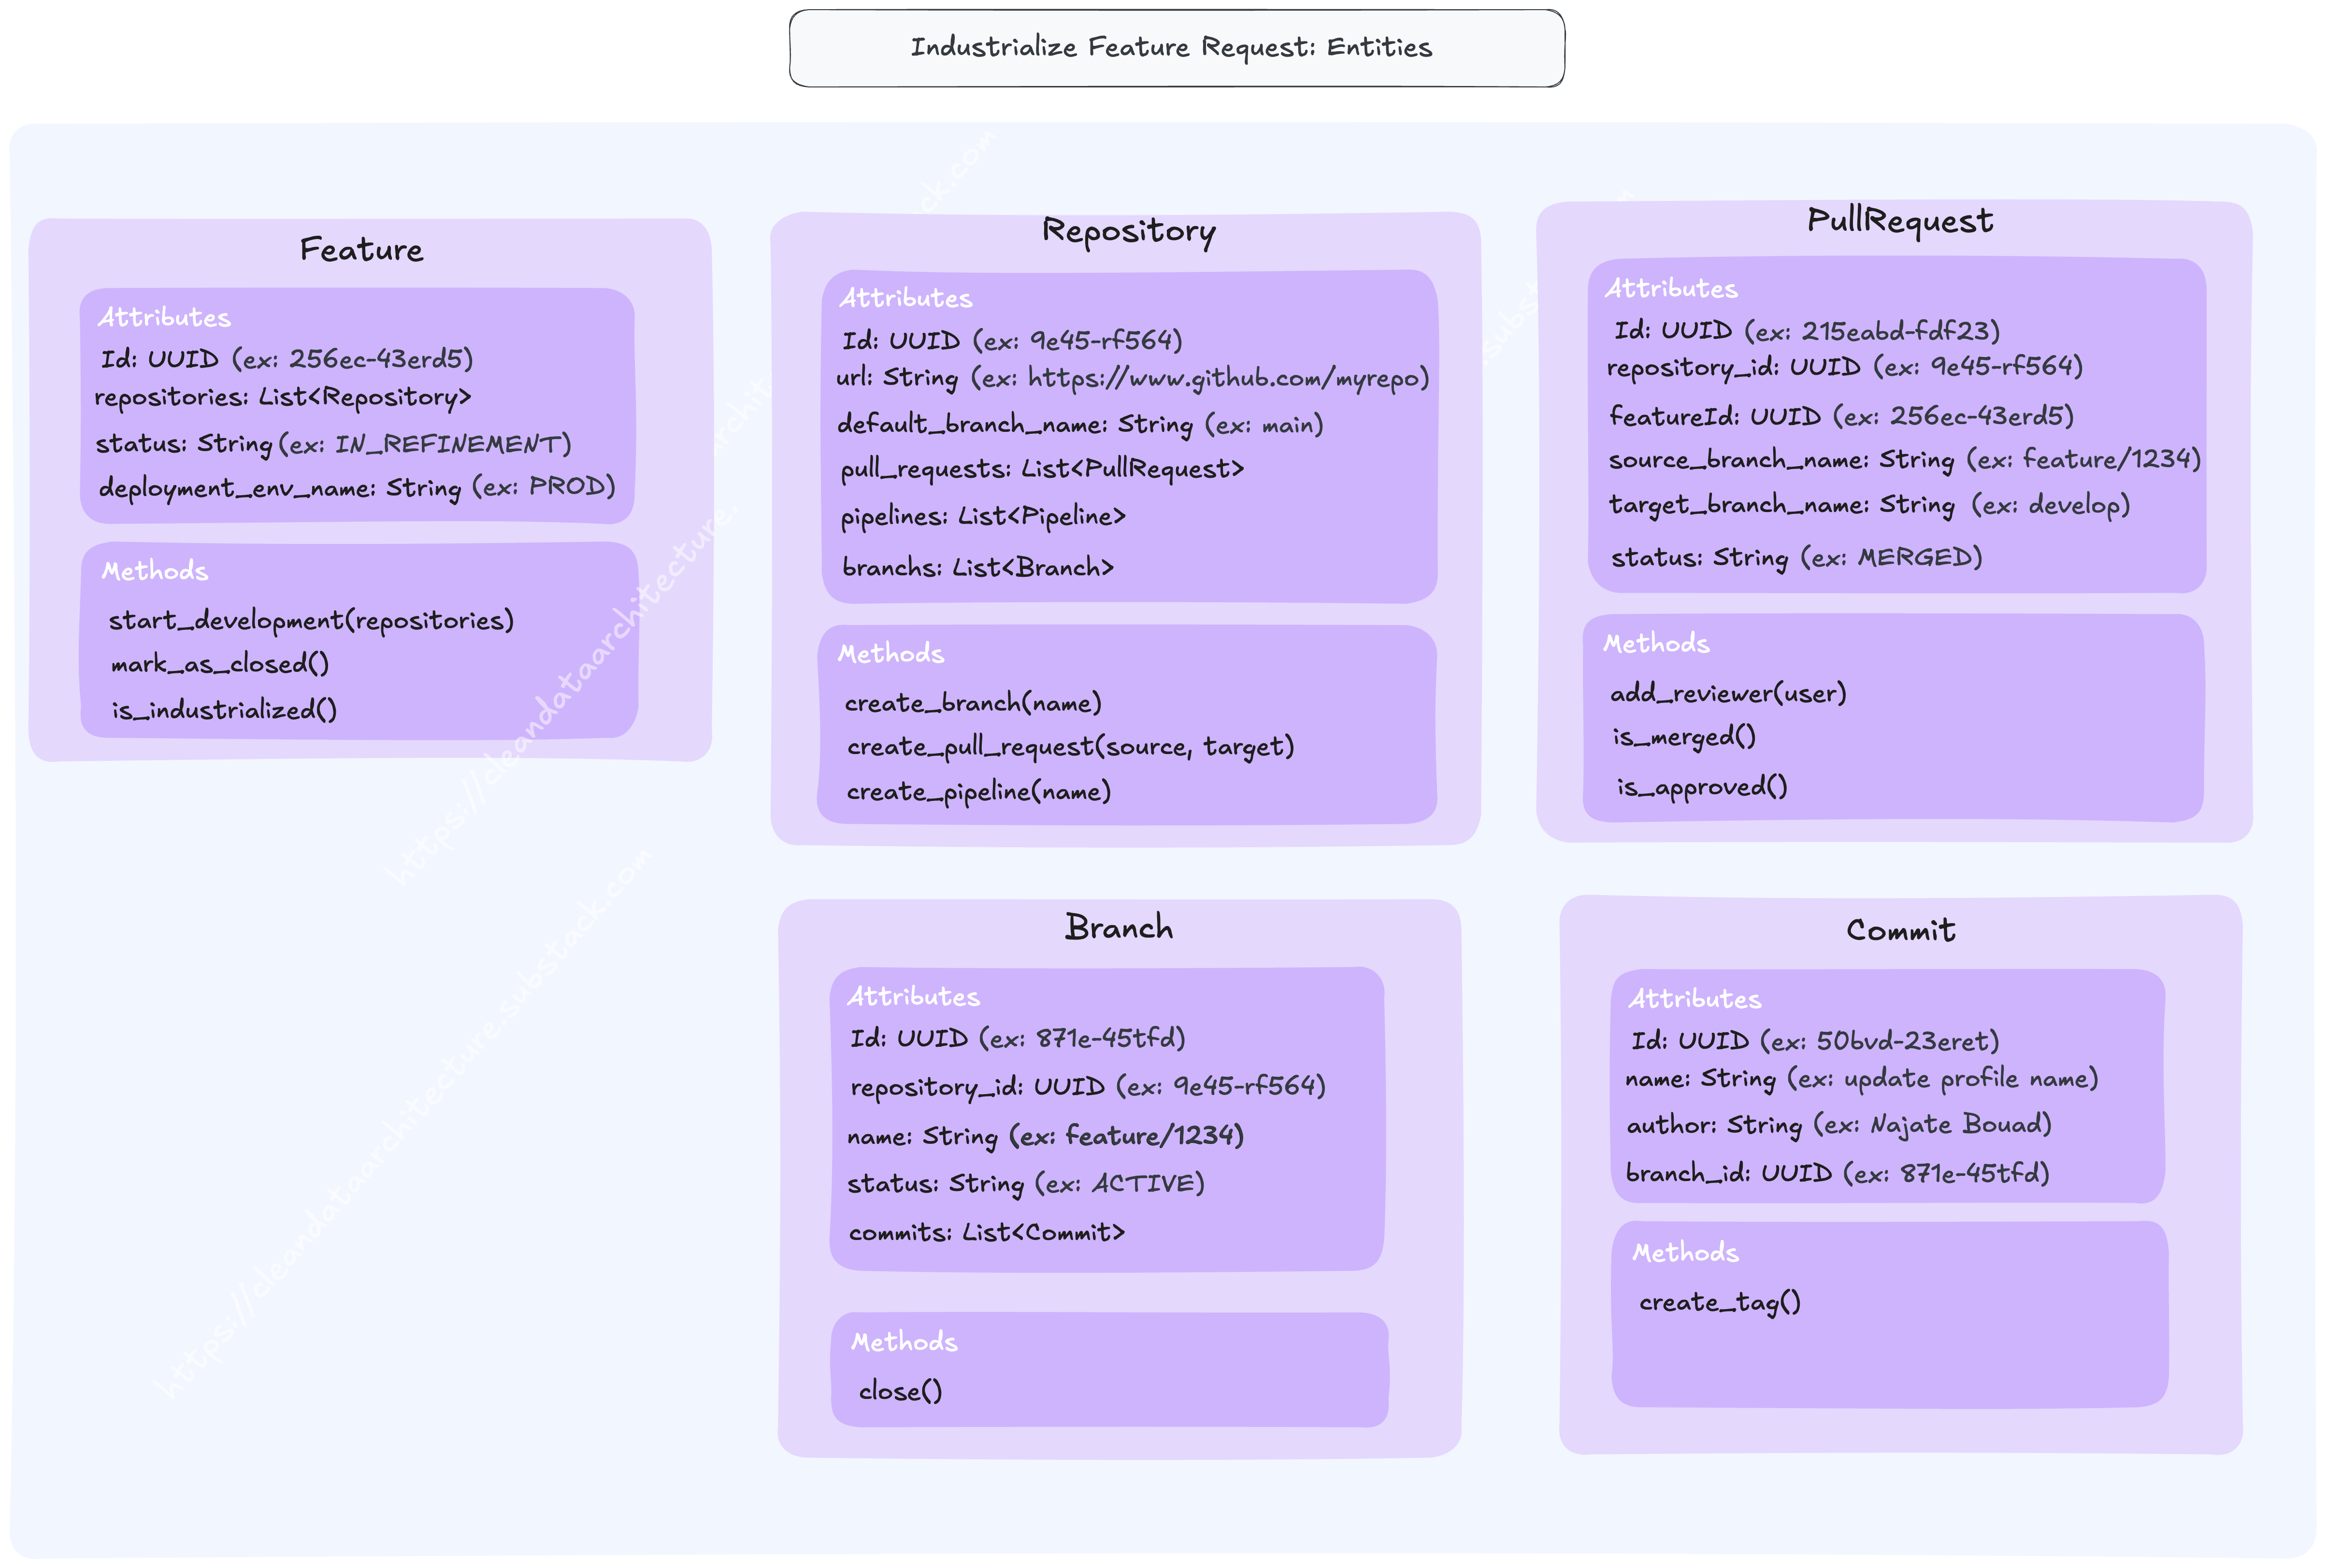Click the close() method in Branch

pyautogui.click(x=900, y=1391)
